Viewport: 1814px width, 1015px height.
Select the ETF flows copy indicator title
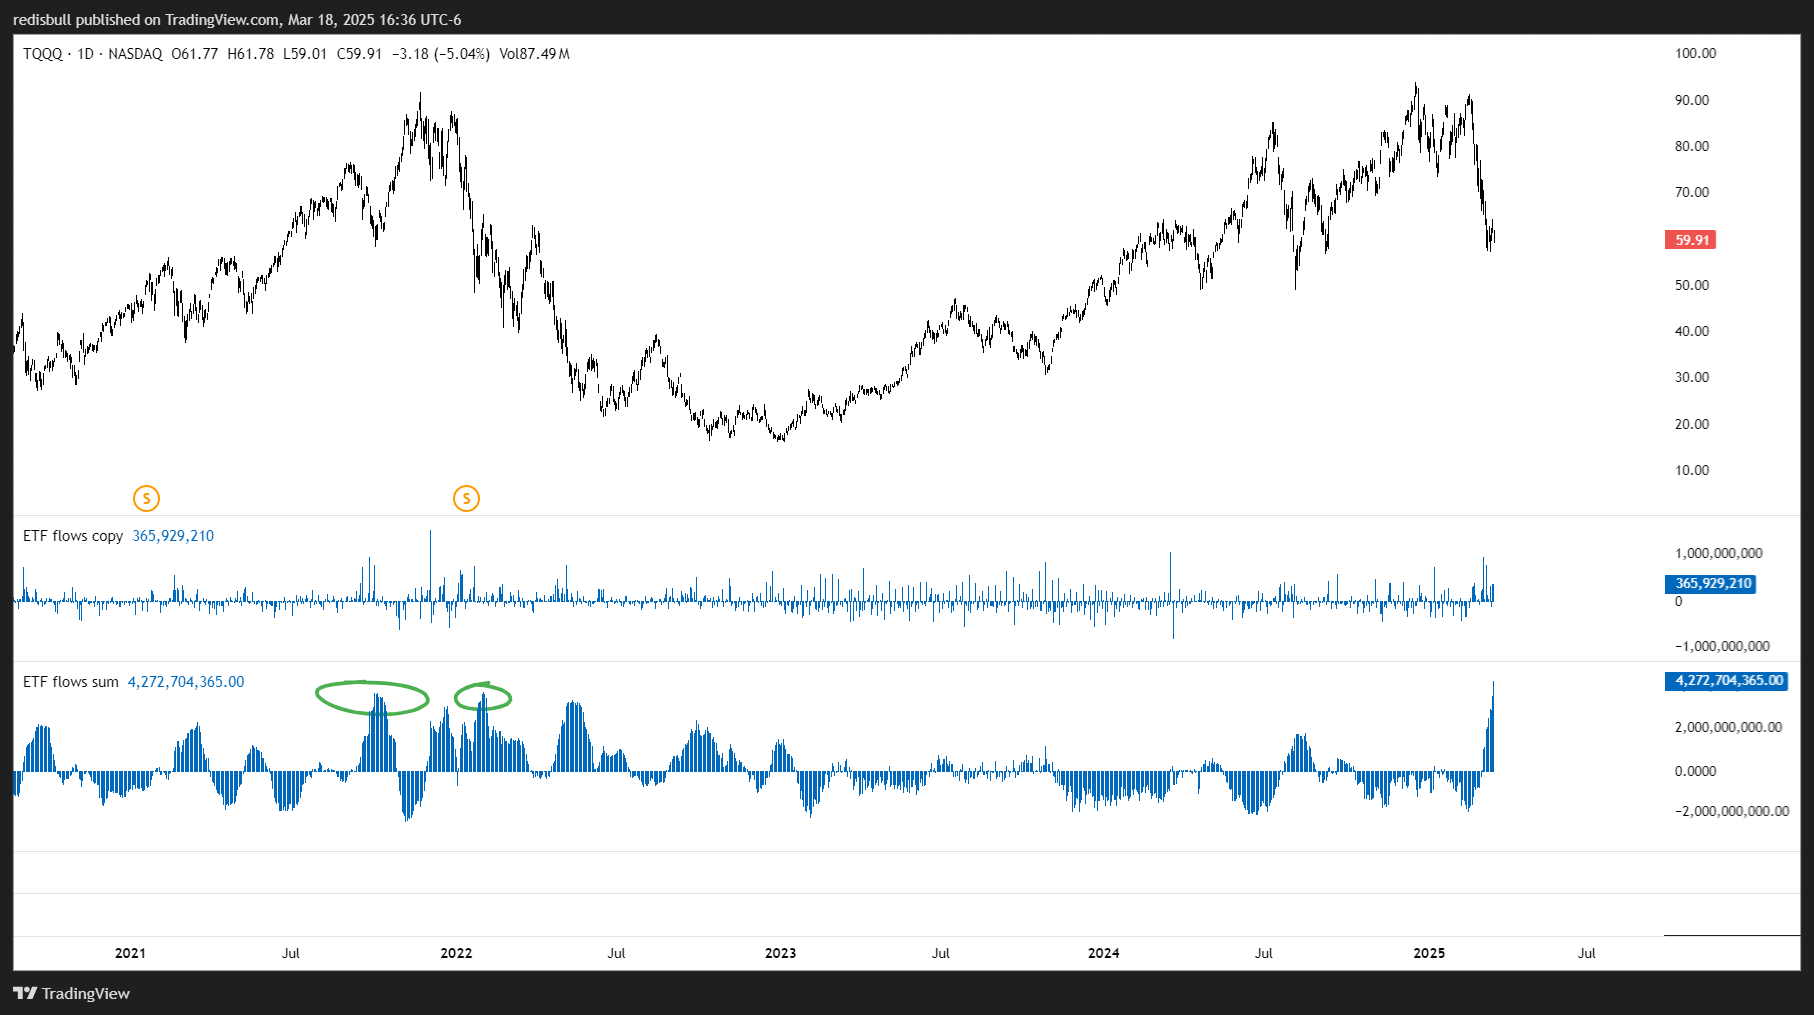tap(73, 536)
